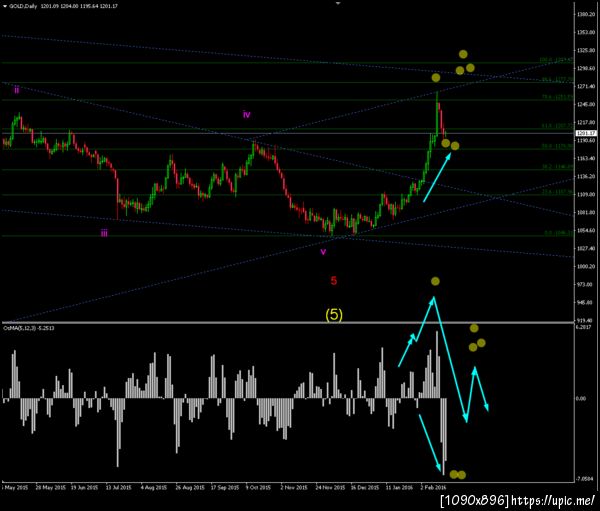The height and width of the screenshot is (511, 600).
Task: Click the chart shift triangle marker at top
Action: (x=338, y=3)
